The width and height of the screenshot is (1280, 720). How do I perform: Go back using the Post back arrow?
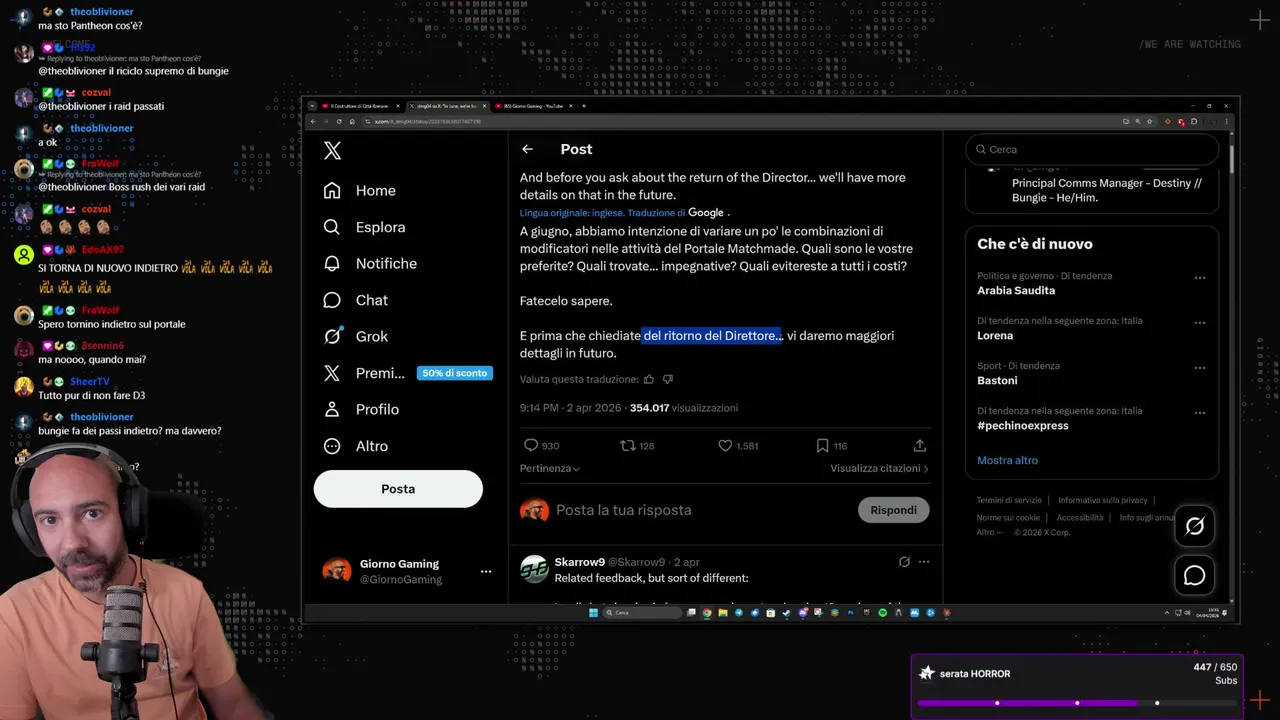[x=527, y=149]
